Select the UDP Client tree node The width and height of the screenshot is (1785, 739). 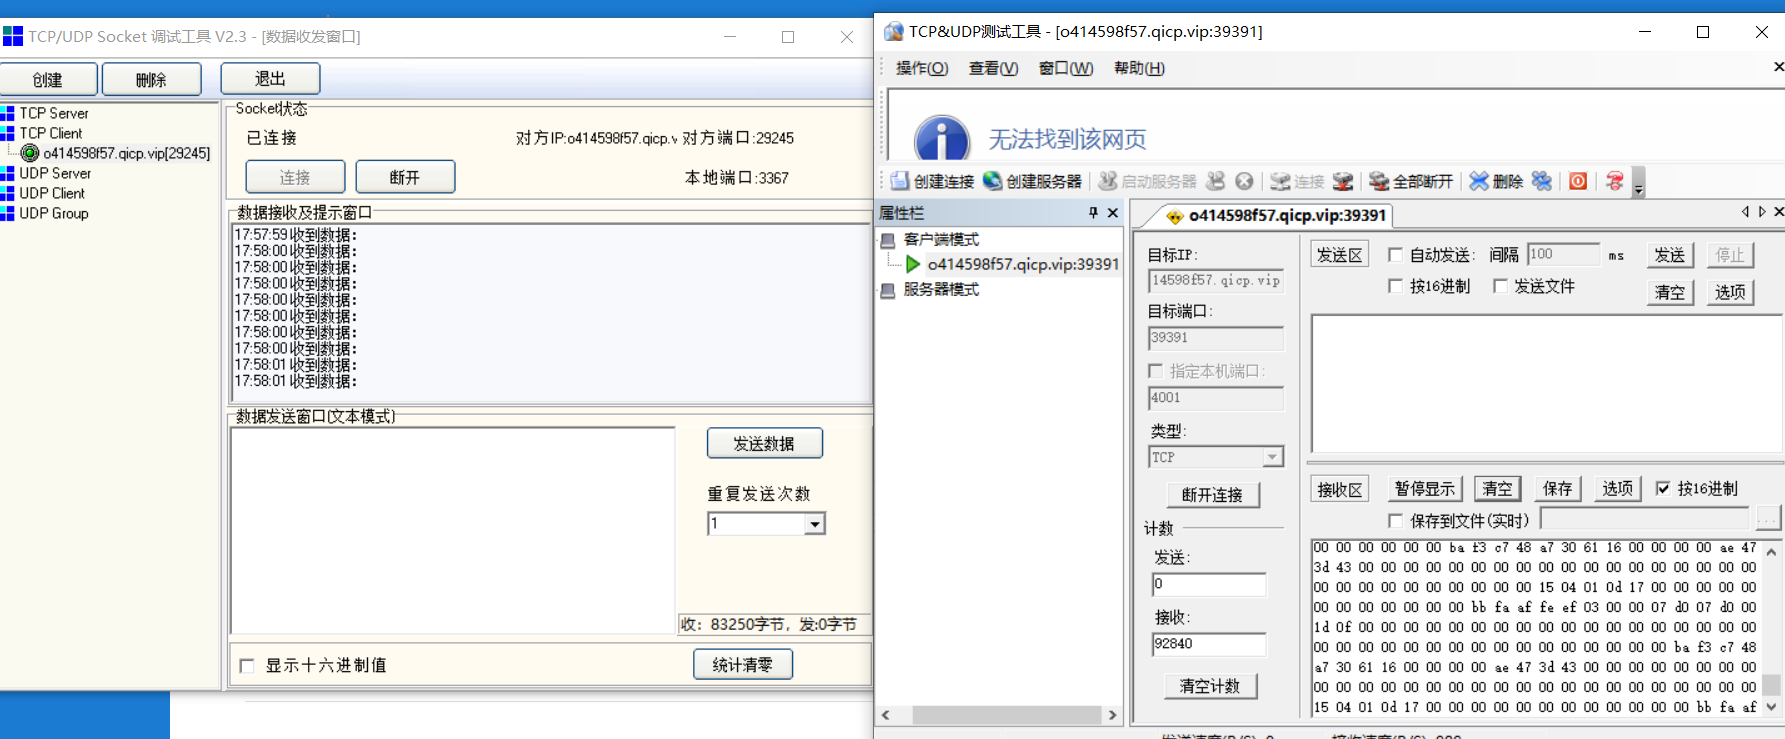click(52, 193)
